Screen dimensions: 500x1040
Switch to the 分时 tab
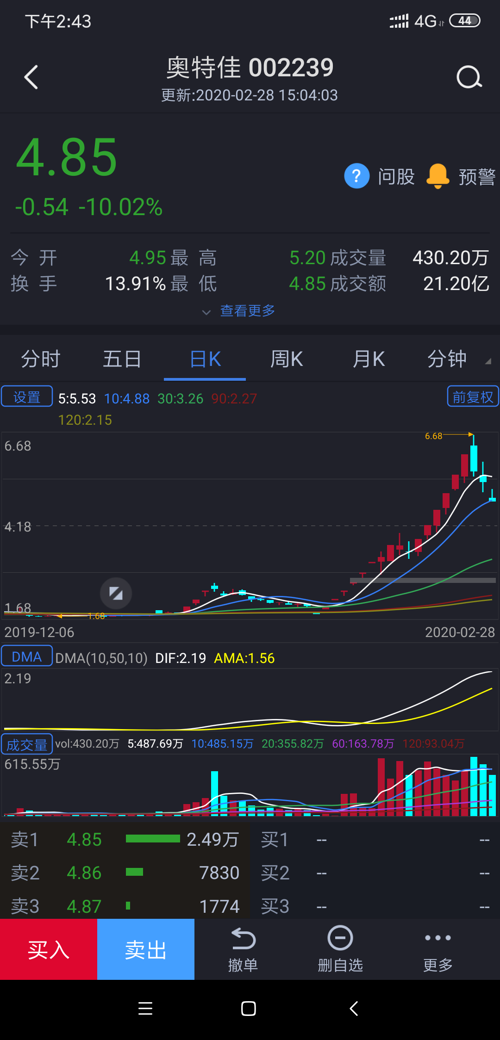[x=40, y=359]
